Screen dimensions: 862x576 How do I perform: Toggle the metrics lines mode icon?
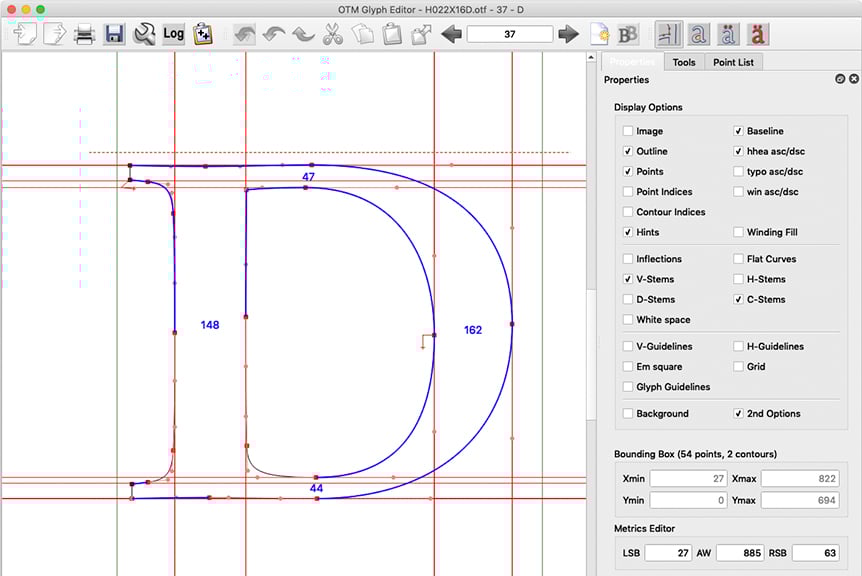(668, 34)
